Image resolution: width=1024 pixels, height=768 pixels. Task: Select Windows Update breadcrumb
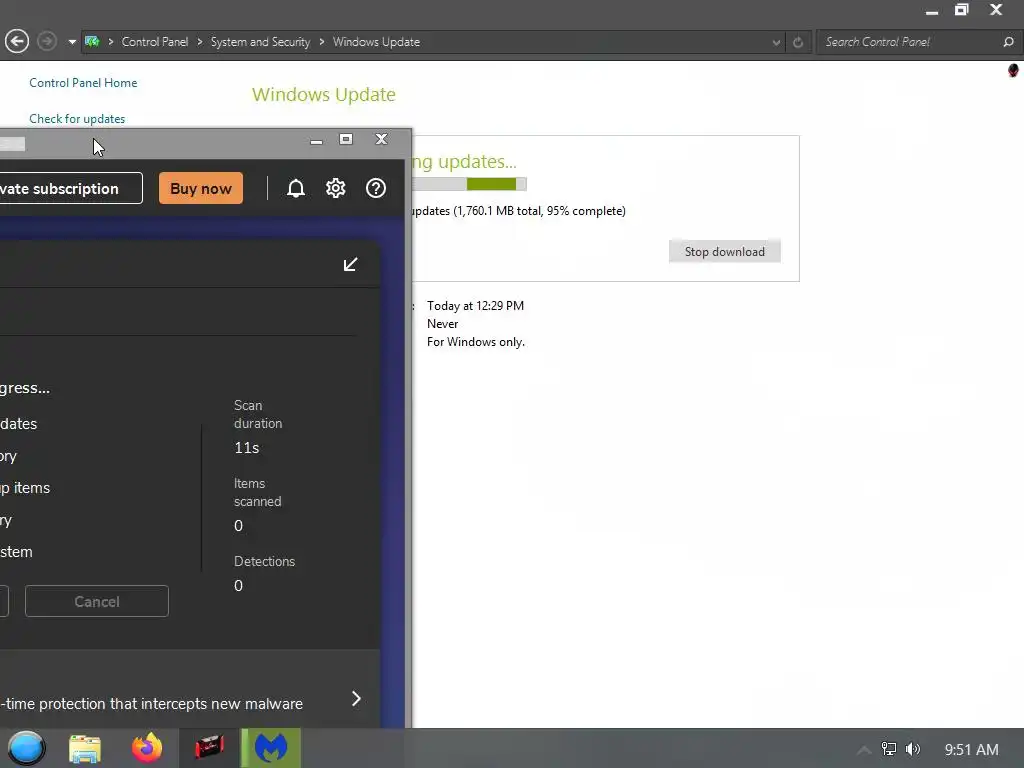click(376, 42)
